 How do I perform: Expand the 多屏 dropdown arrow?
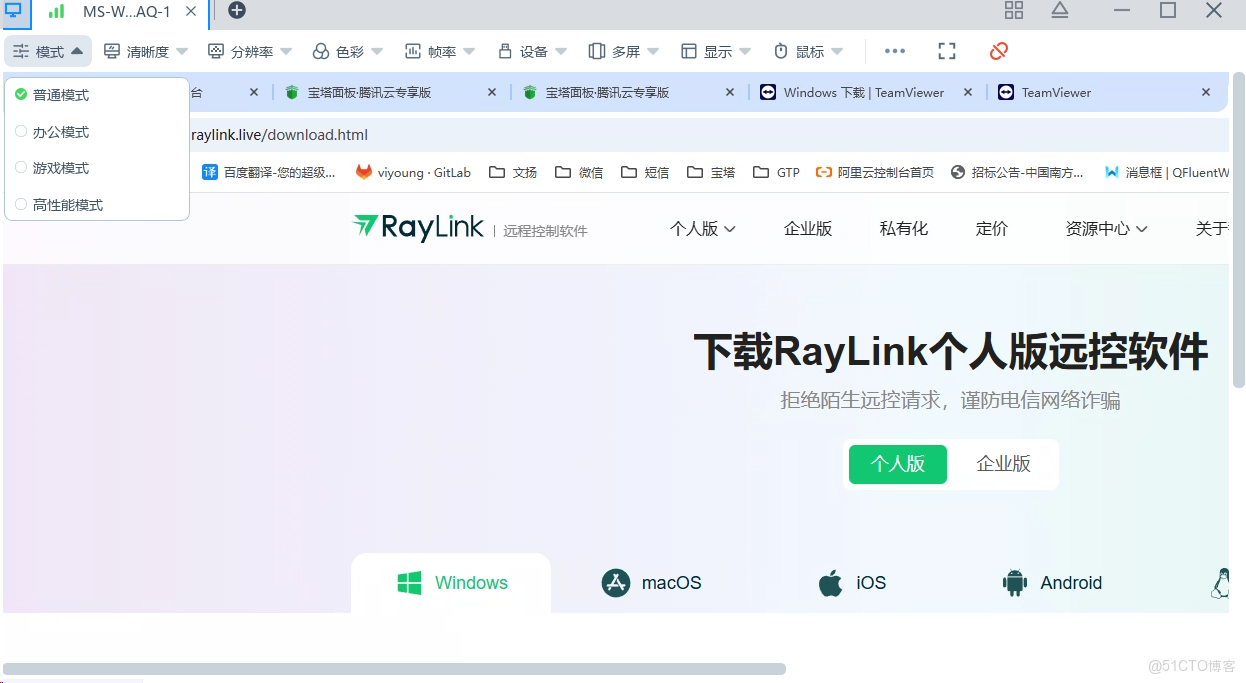653,51
